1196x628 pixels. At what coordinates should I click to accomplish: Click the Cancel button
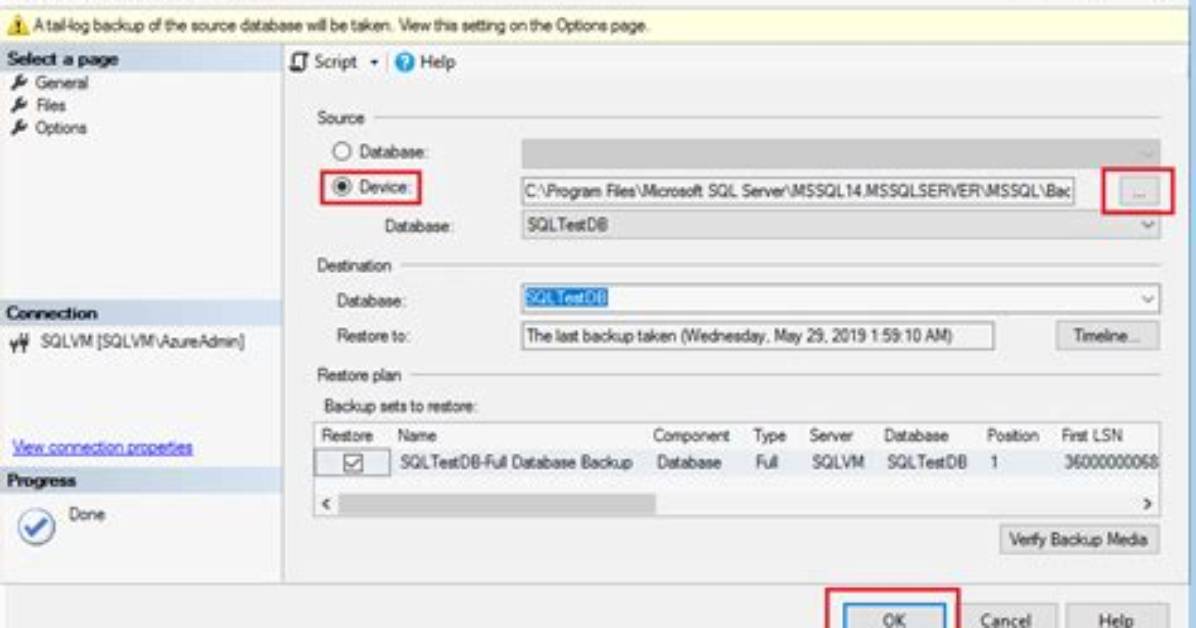coord(1005,619)
